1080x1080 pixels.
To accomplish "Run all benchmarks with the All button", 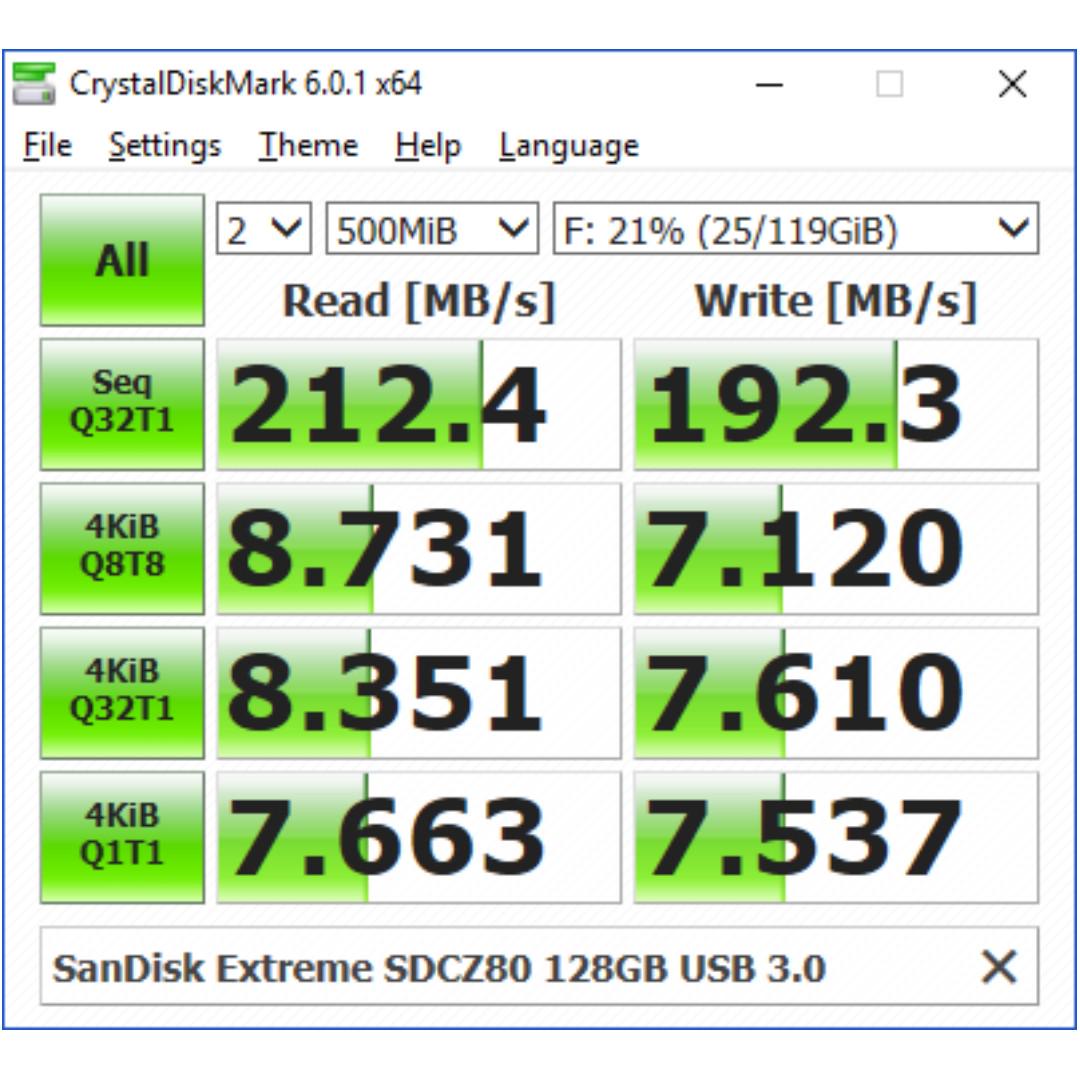I will [x=122, y=260].
